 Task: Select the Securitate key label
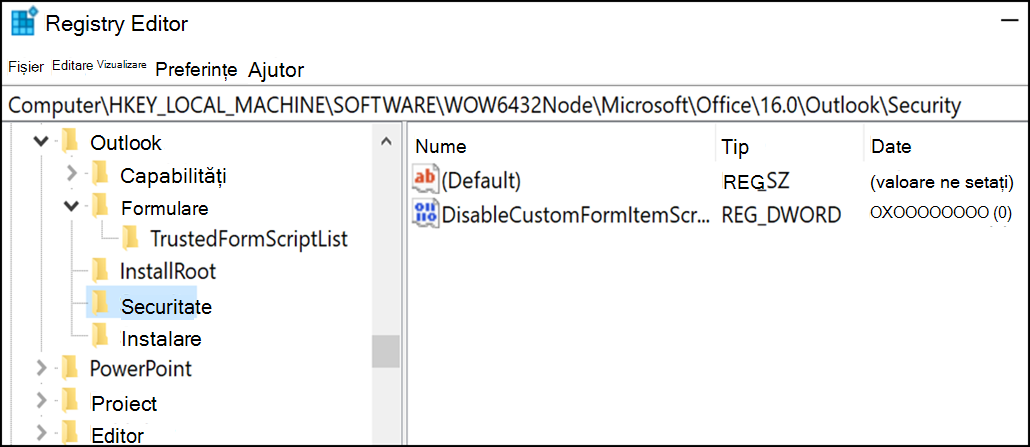167,306
